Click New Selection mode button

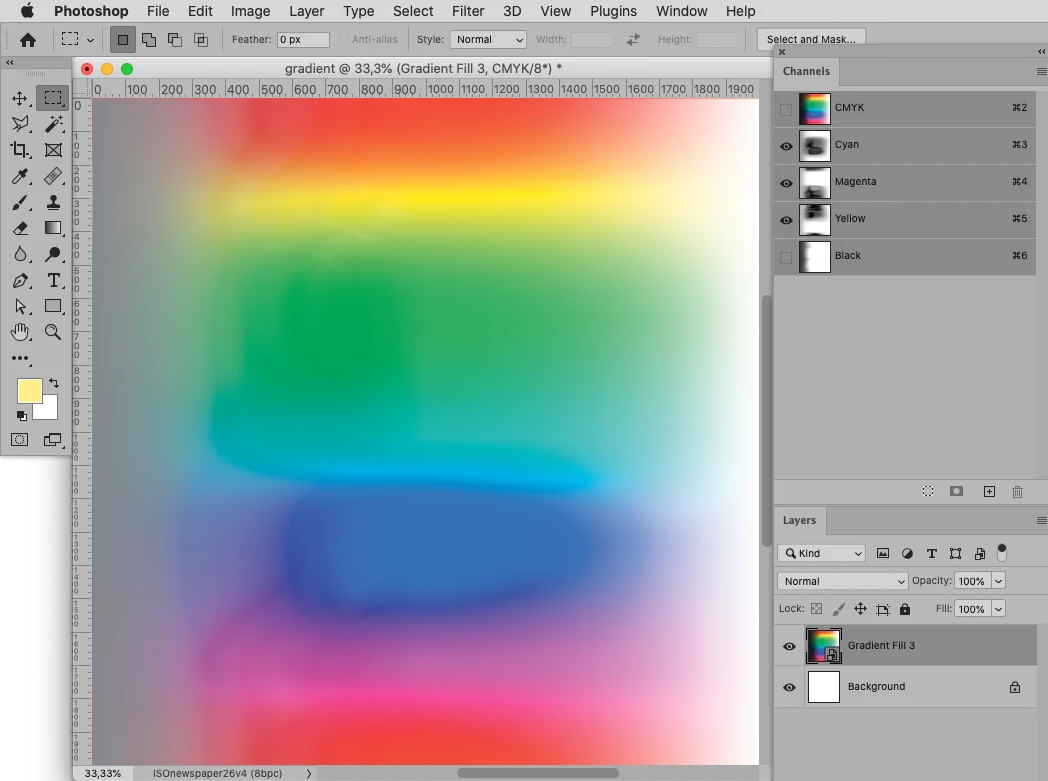(123, 40)
